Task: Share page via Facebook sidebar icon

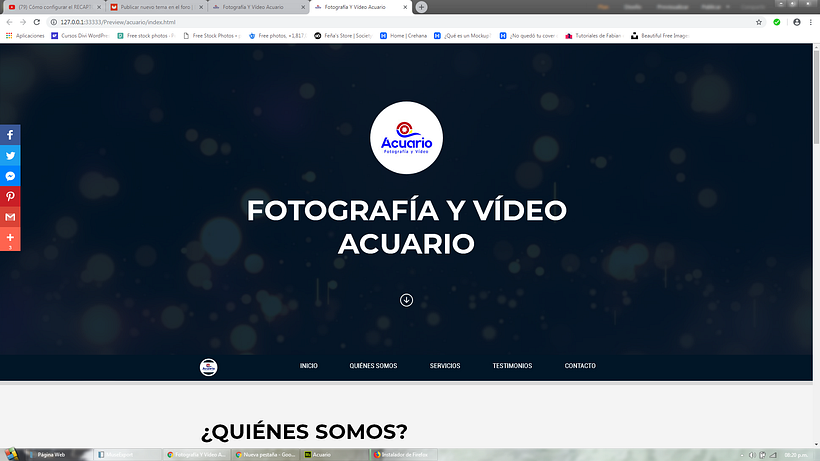Action: pyautogui.click(x=10, y=135)
